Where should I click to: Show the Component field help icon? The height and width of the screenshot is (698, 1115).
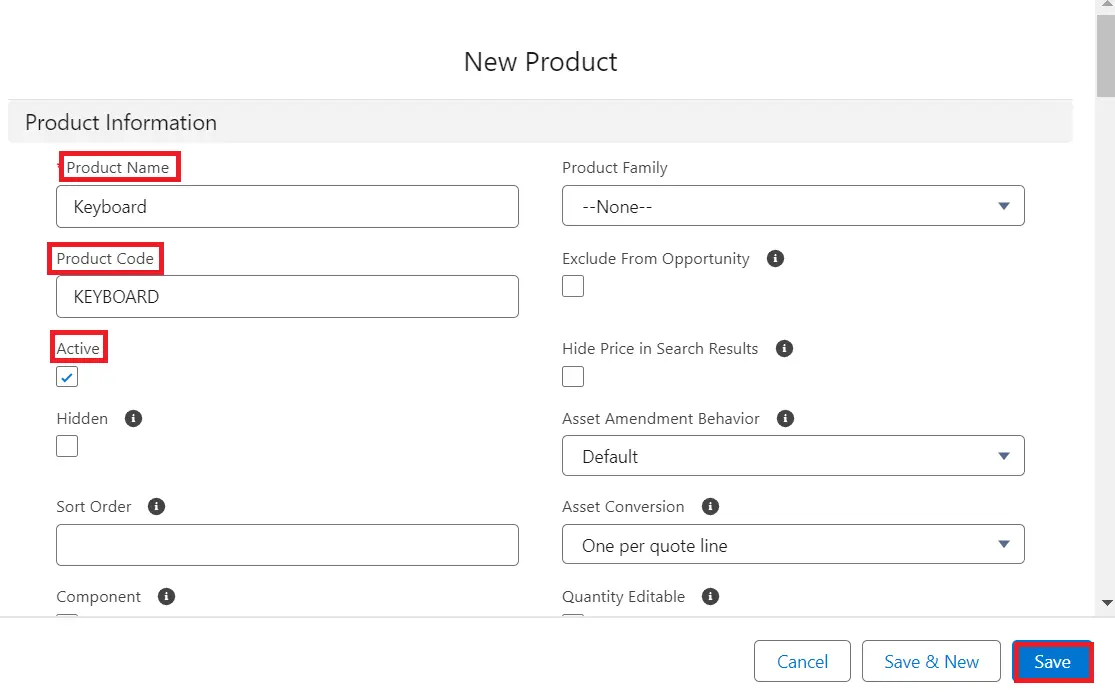[167, 597]
